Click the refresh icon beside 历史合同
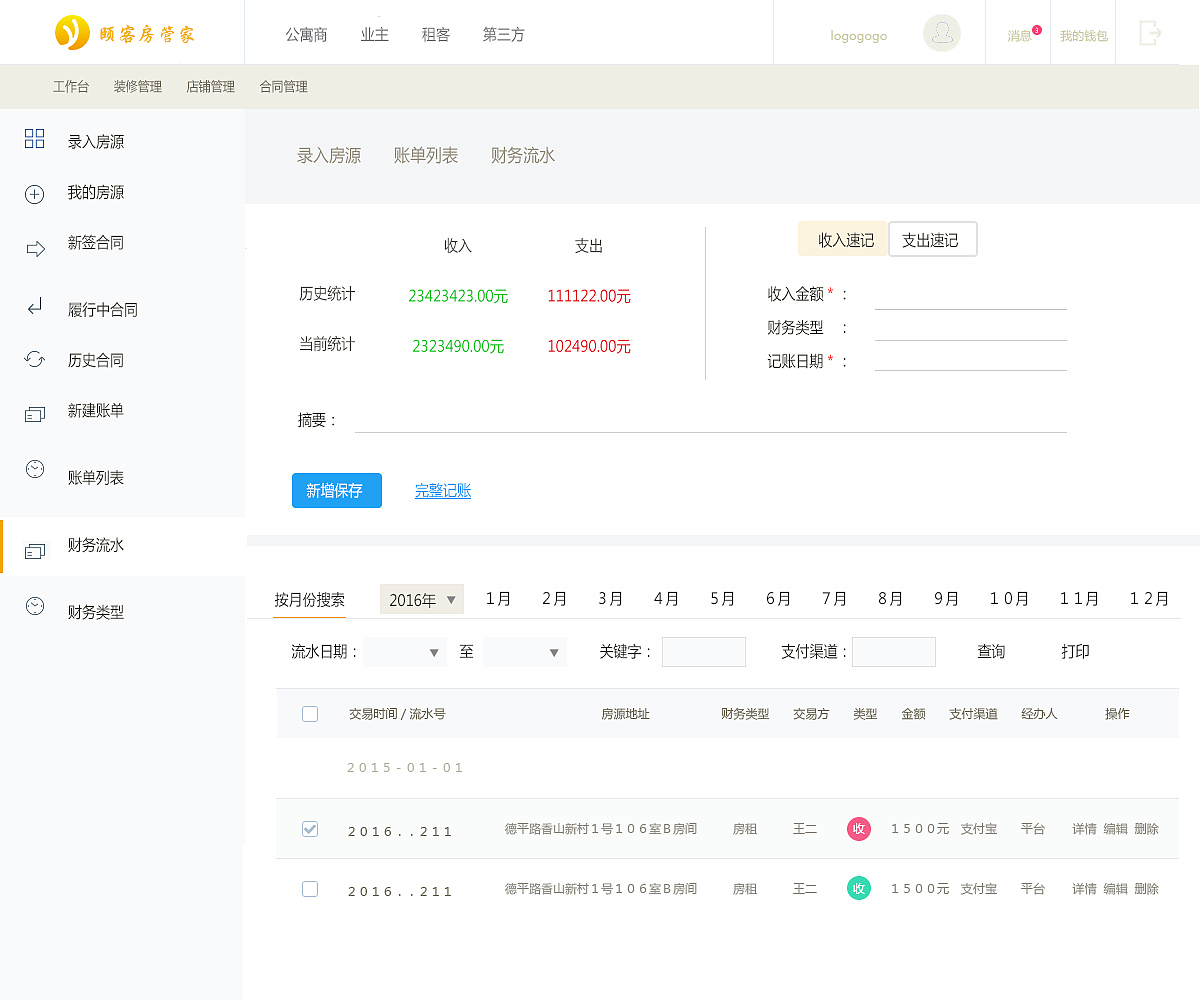This screenshot has height=1000, width=1200. tap(34, 359)
